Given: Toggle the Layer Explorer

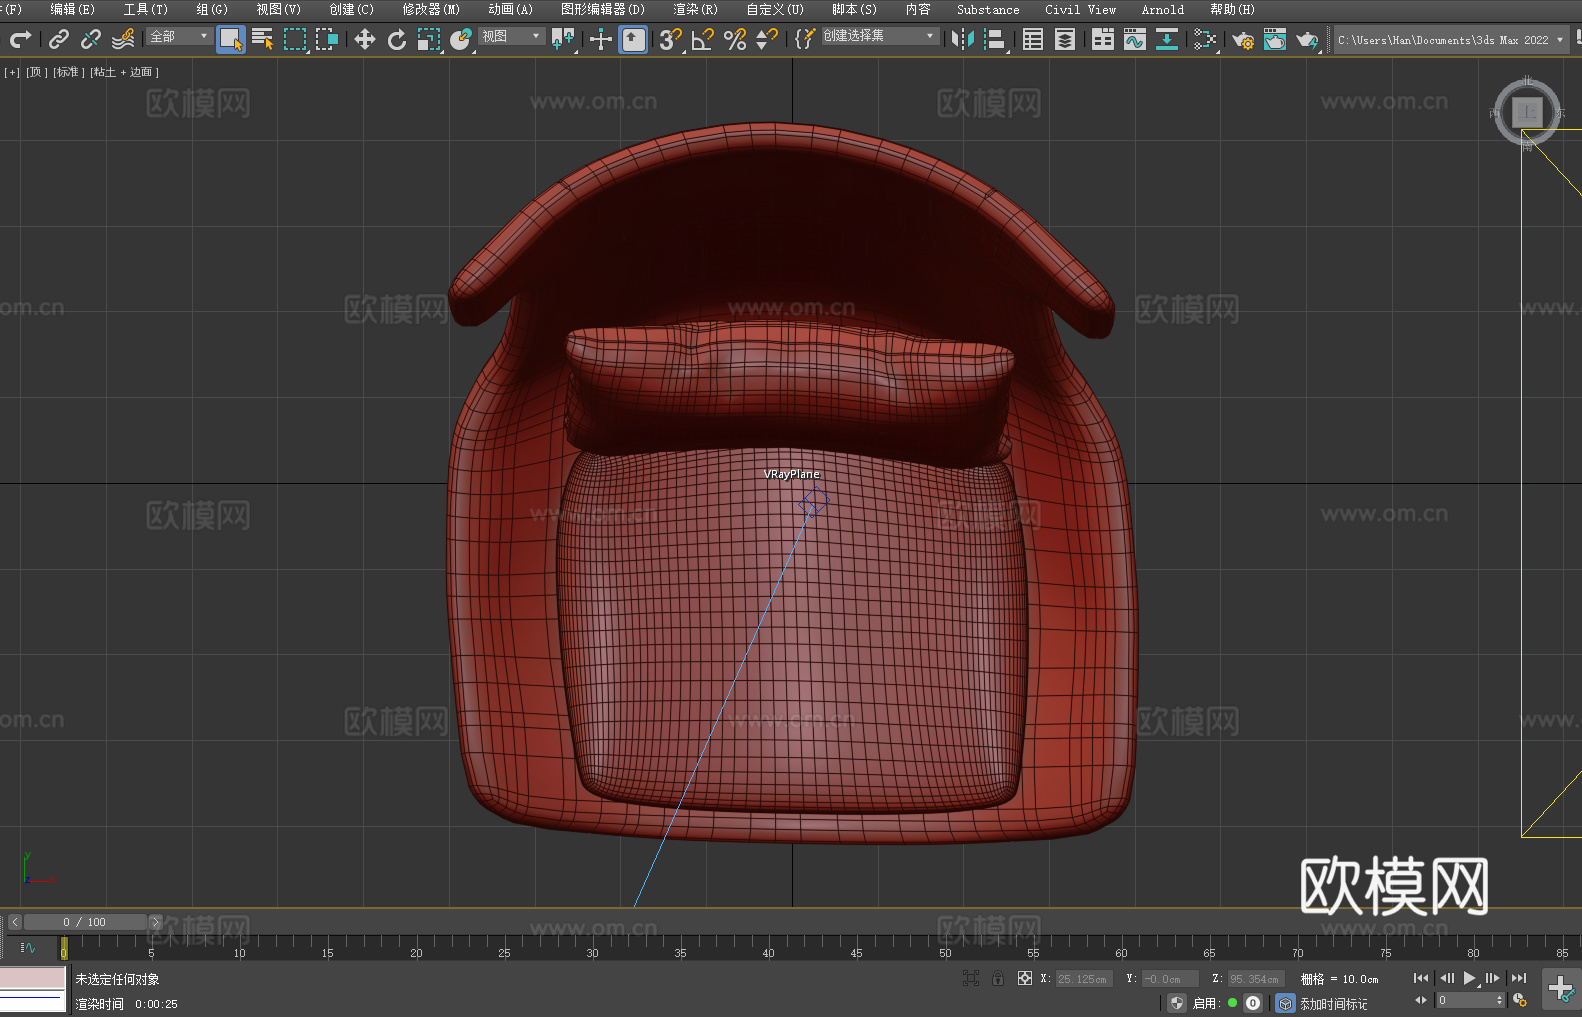Looking at the screenshot, I should point(1065,39).
